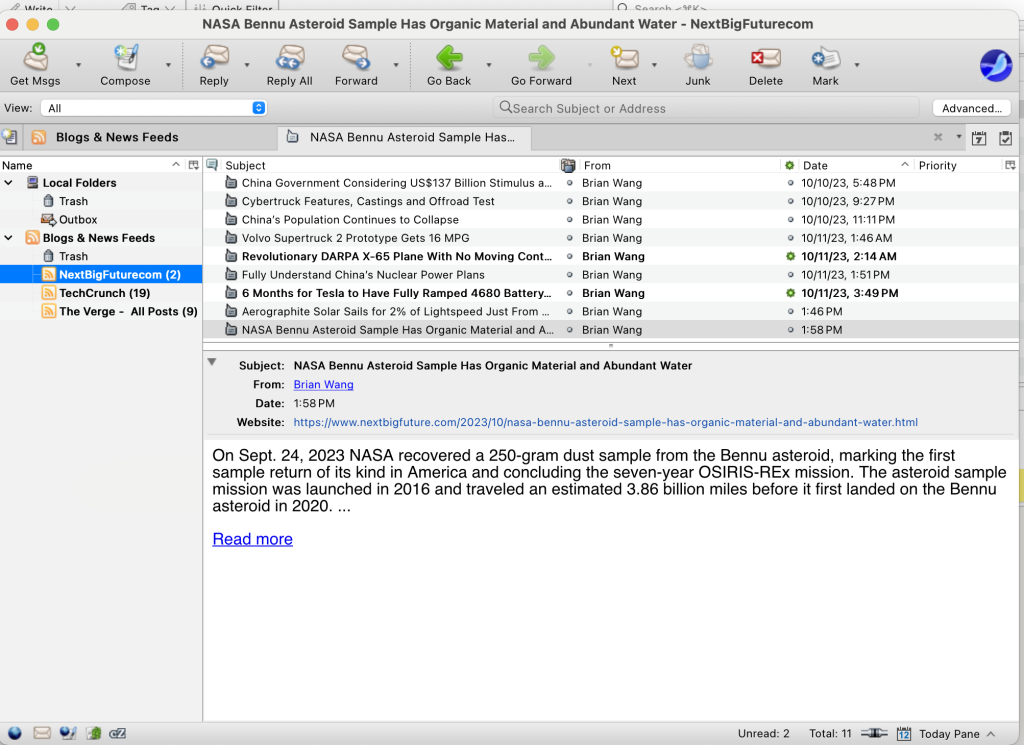Viewport: 1024px width, 745px height.
Task: Mark message as Junk from toolbar
Action: 697,57
